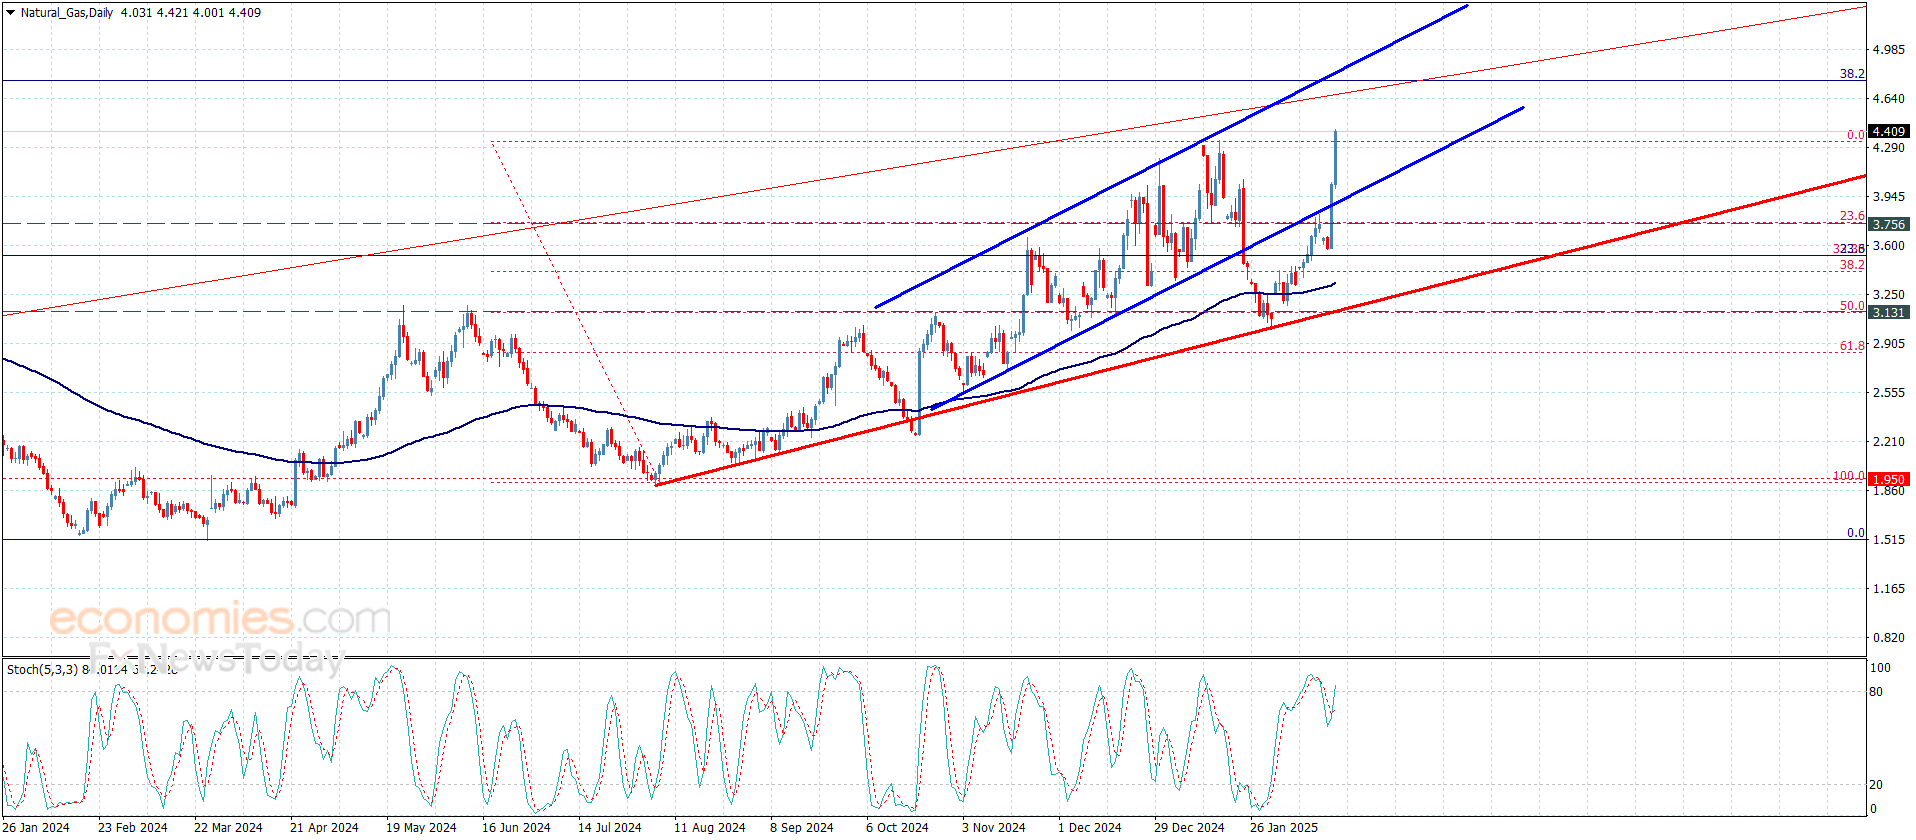The height and width of the screenshot is (840, 1916).
Task: Click the 8 Sep 2024 date label
Action: pos(802,827)
